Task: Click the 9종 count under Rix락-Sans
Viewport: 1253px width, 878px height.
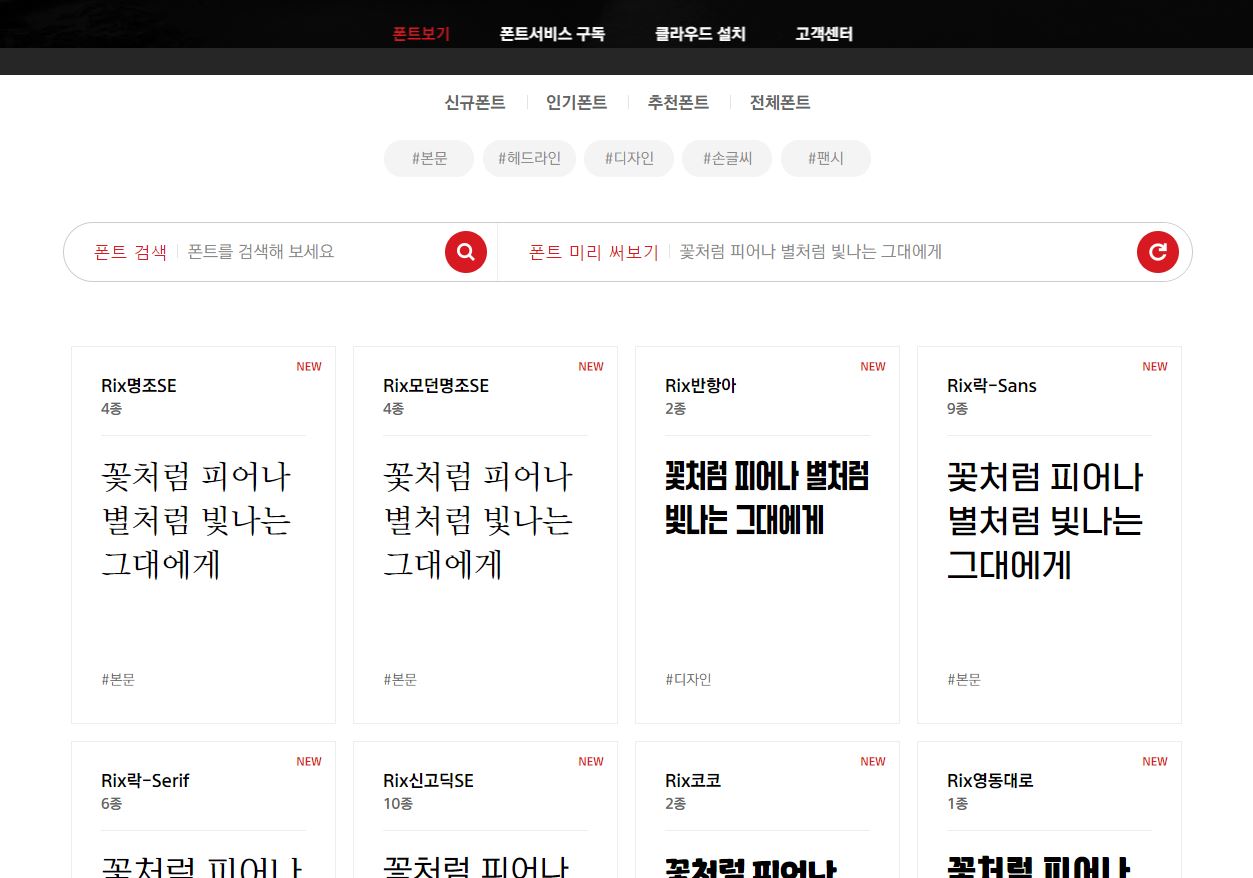Action: pyautogui.click(x=958, y=409)
